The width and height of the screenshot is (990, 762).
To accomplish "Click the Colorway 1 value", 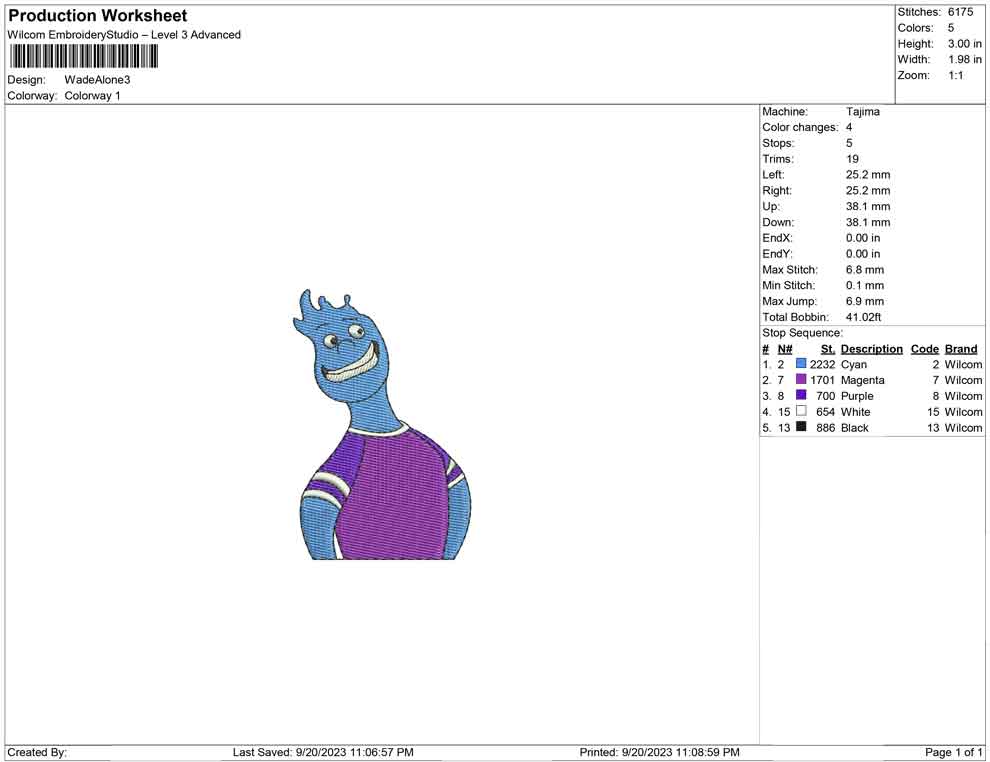I will coord(92,95).
